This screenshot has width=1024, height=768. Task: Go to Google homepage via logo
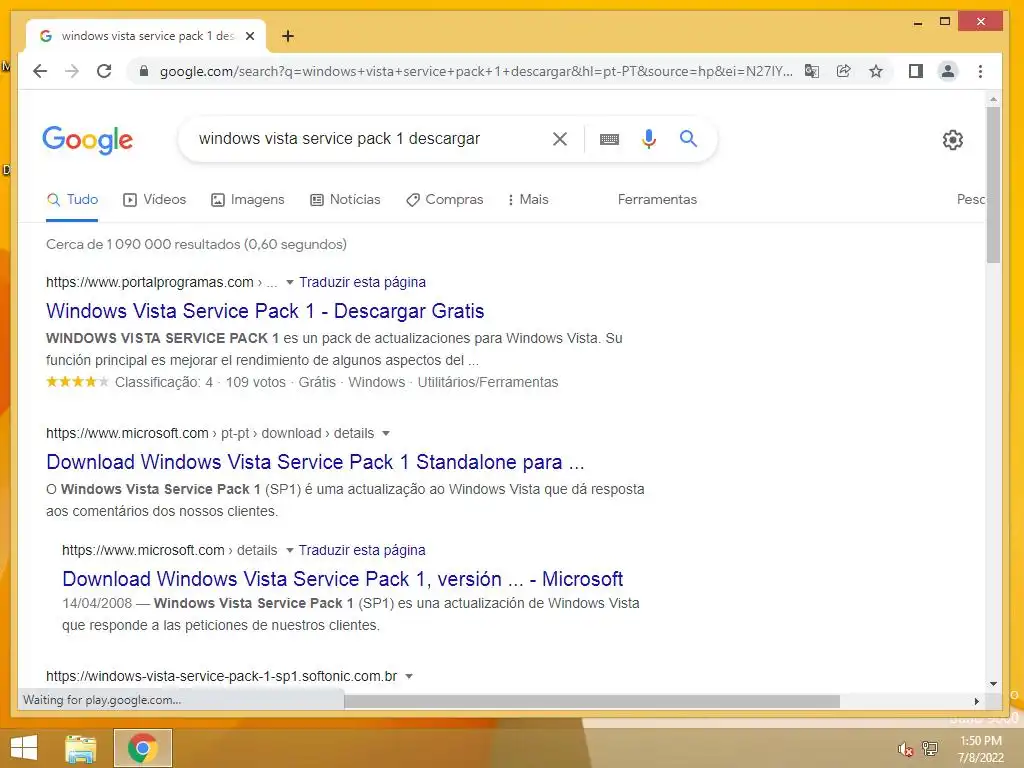[88, 140]
